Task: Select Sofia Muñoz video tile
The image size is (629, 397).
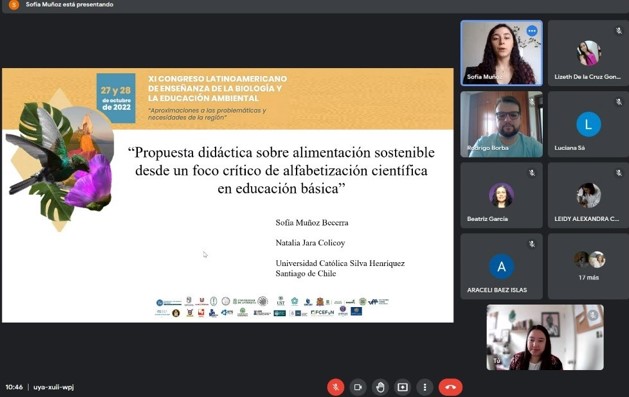Action: pos(501,53)
